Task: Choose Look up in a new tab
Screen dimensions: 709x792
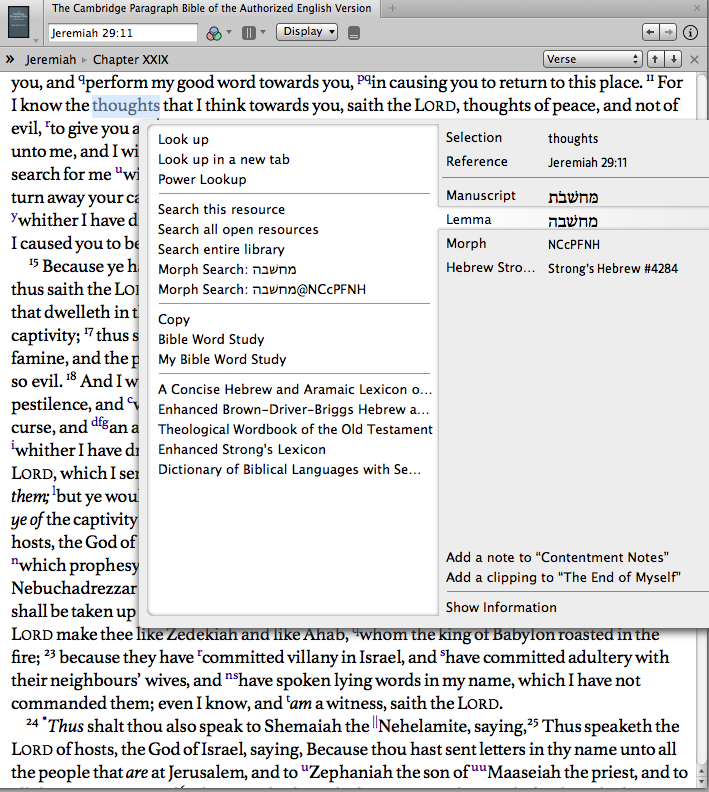Action: (x=224, y=160)
